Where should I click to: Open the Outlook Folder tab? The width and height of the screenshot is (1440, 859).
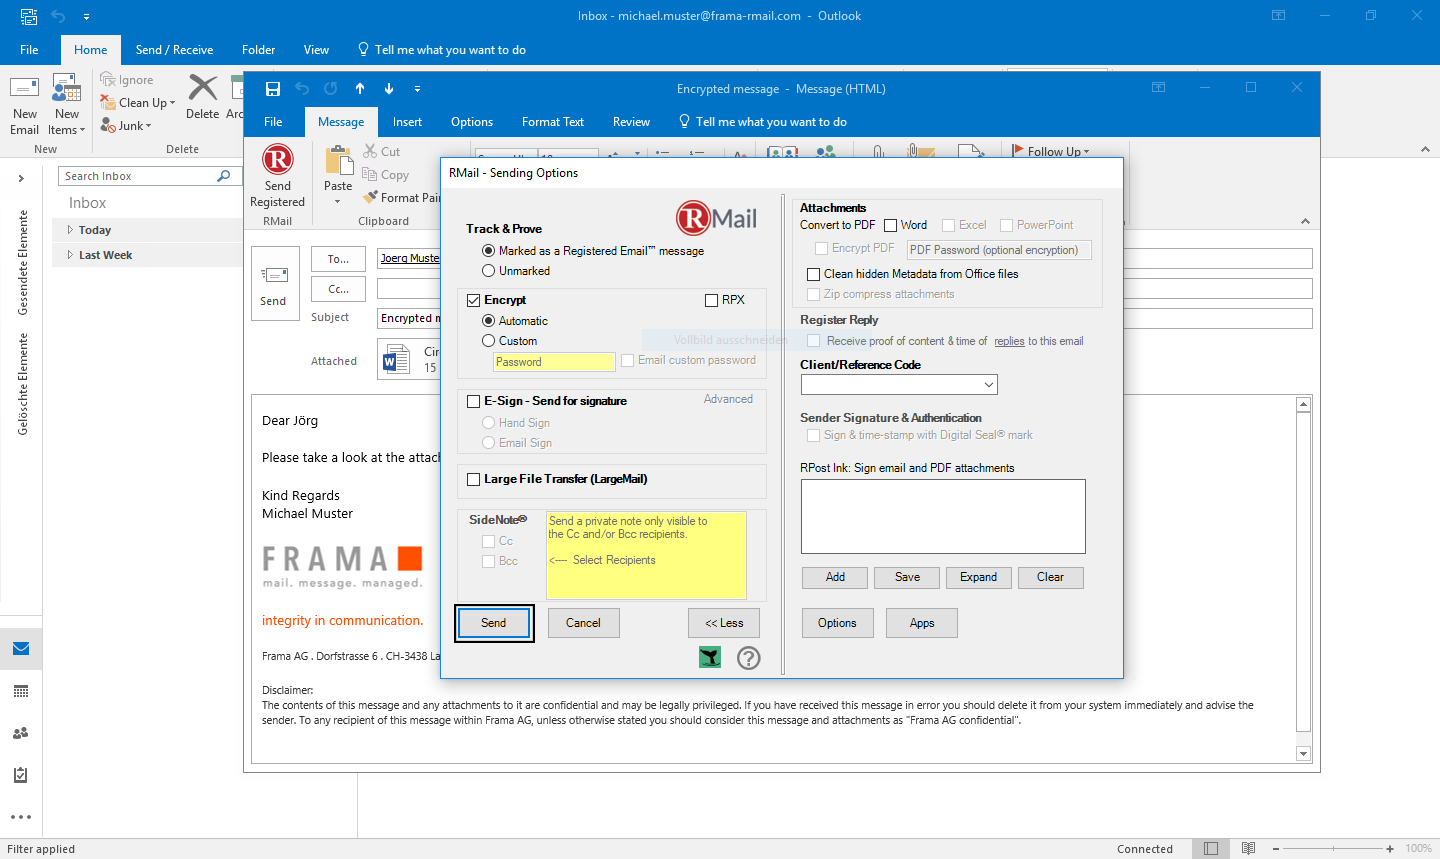258,50
